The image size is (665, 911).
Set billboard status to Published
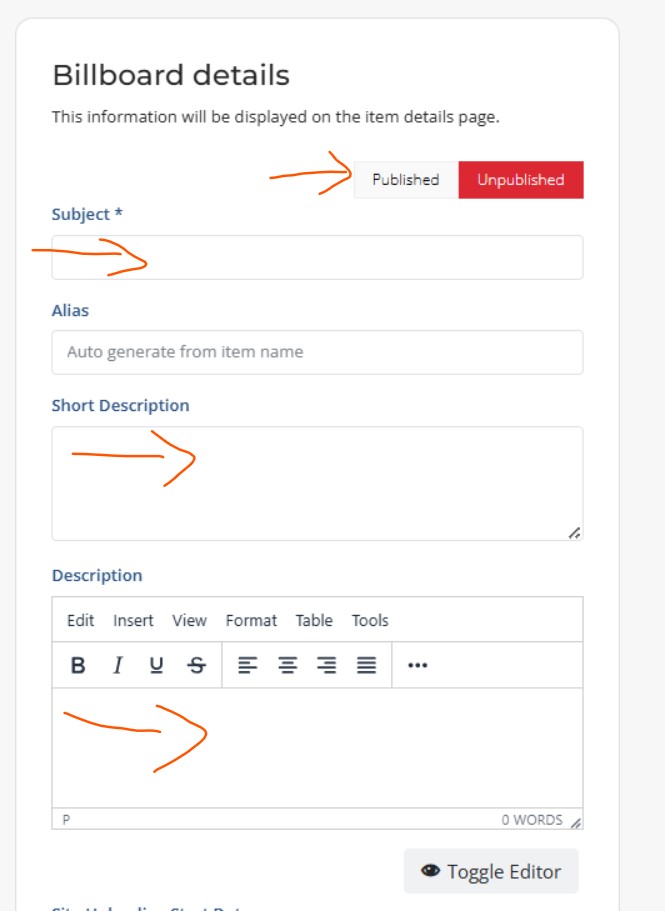[x=406, y=180]
